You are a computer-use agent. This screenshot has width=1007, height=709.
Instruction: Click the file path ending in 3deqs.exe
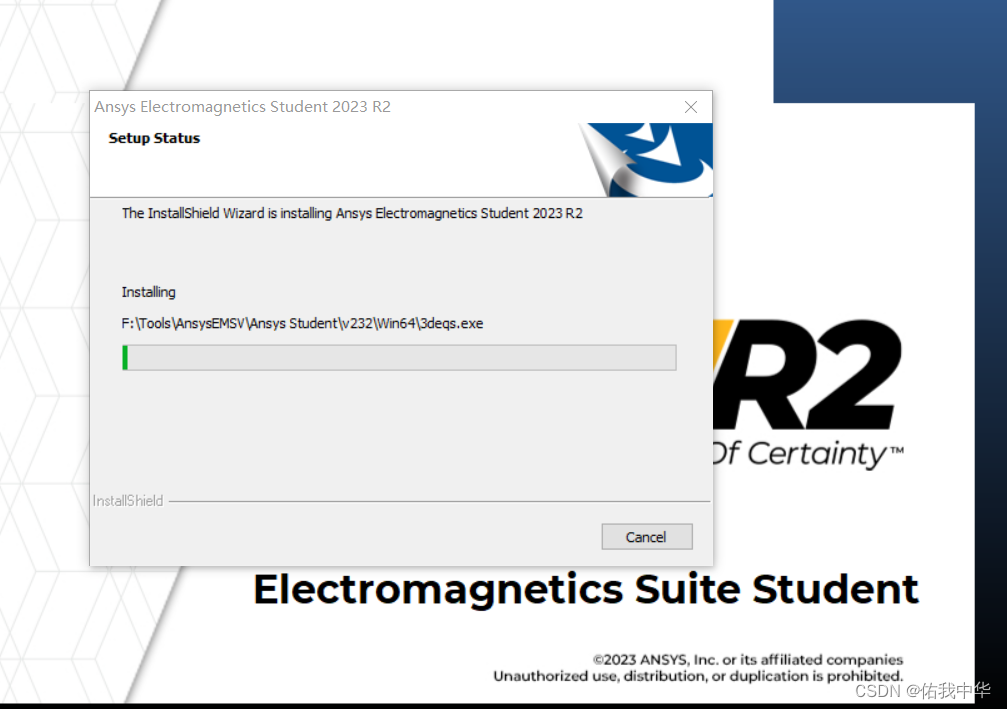(x=302, y=323)
